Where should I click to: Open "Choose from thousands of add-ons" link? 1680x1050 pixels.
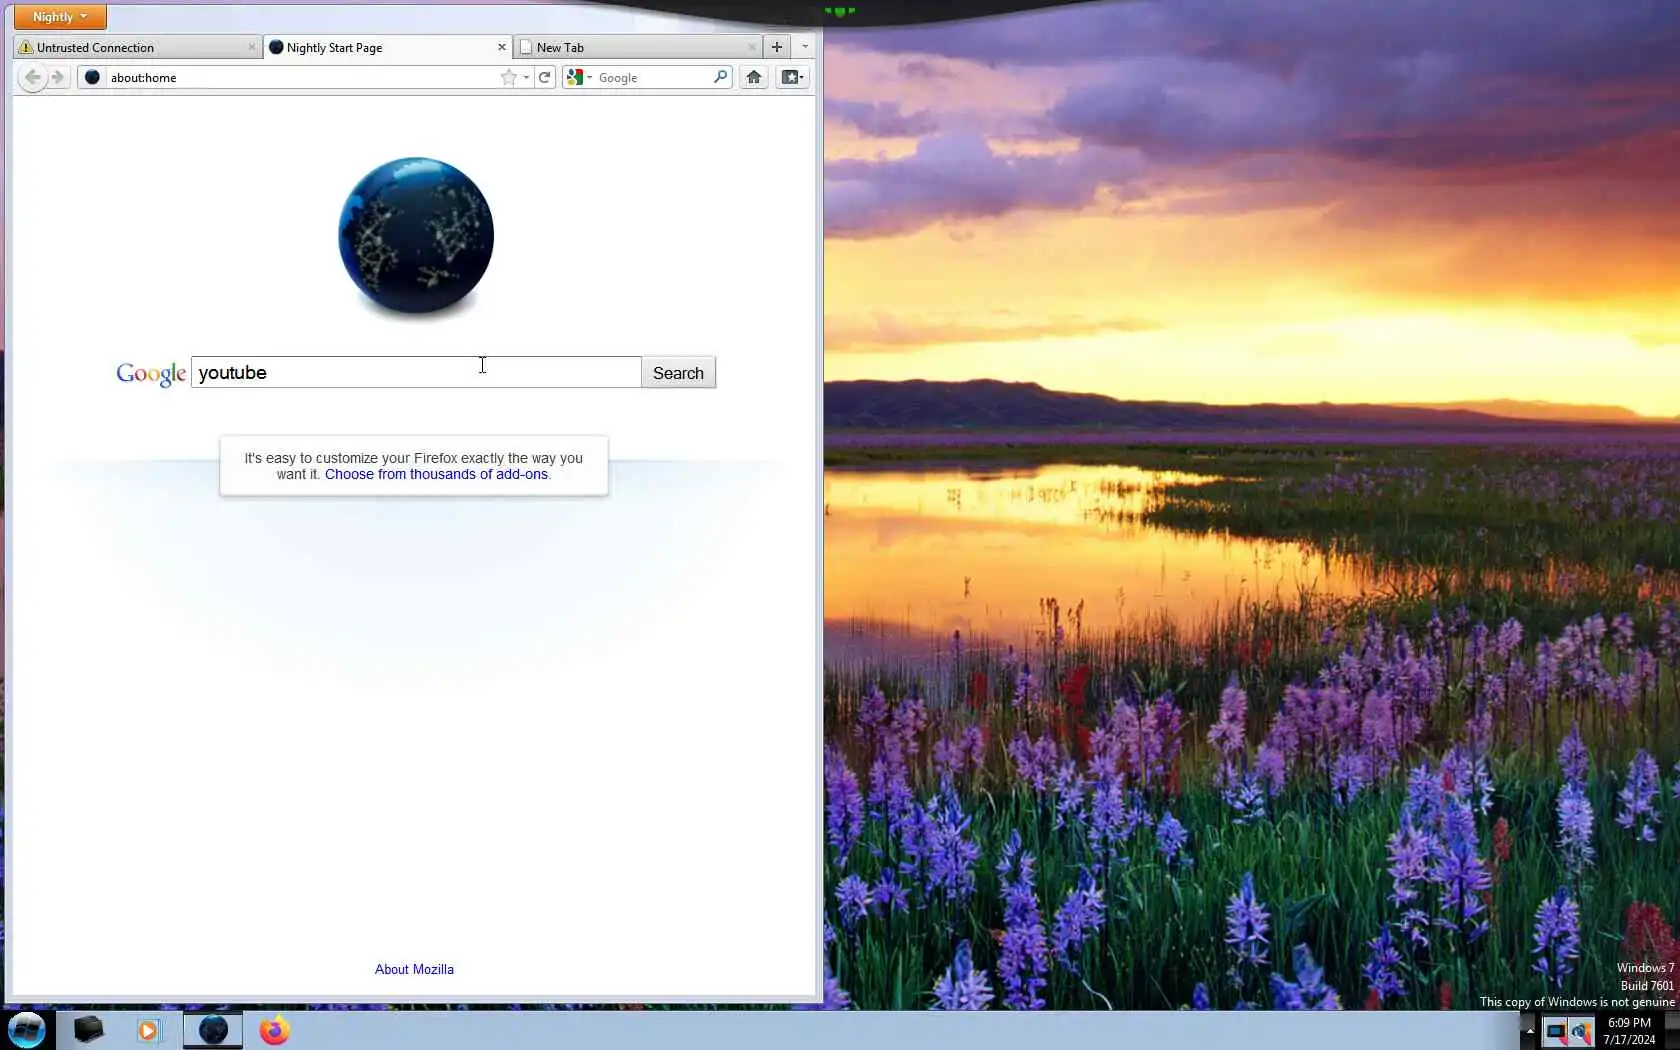click(x=436, y=474)
